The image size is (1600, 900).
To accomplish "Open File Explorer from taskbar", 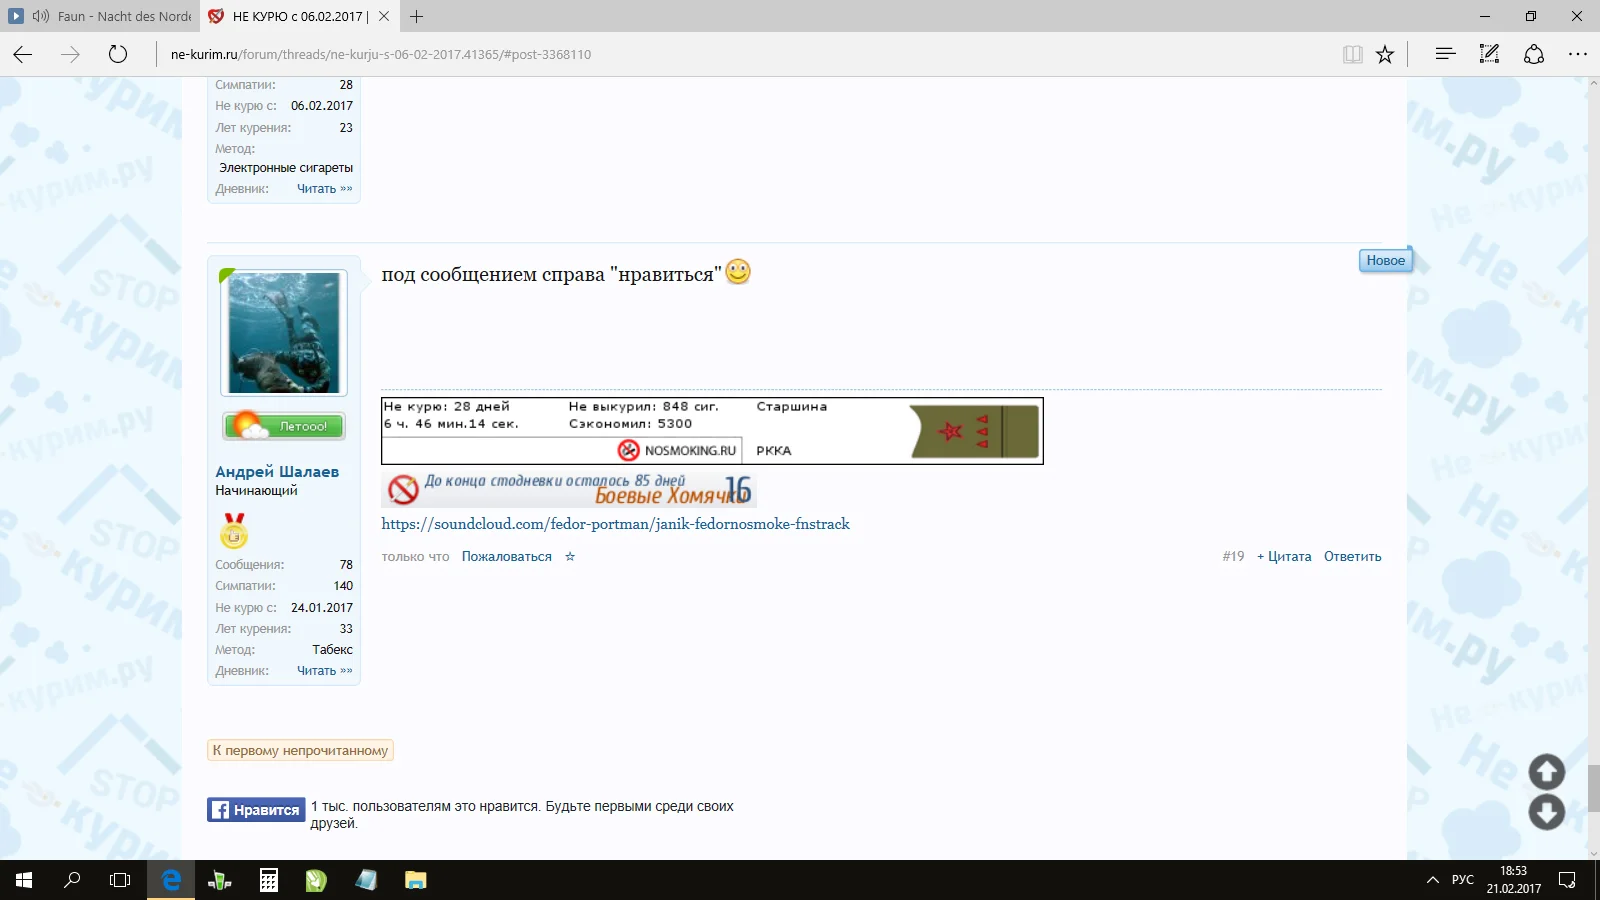I will [x=415, y=880].
